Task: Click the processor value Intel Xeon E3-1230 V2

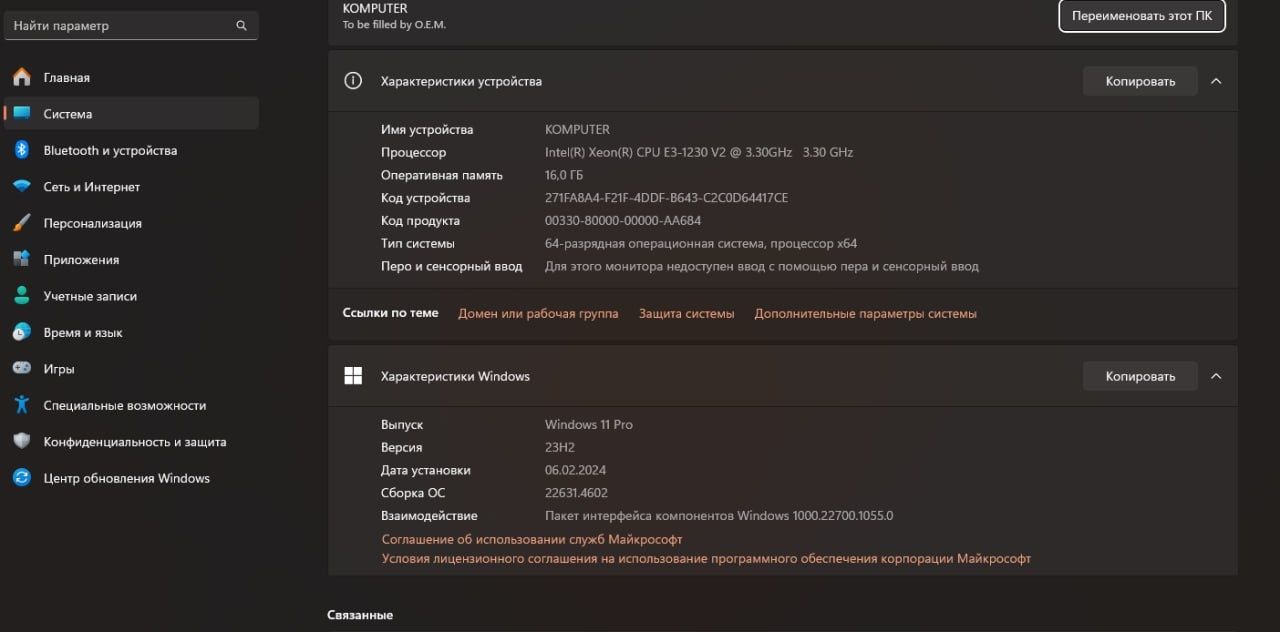Action: (x=699, y=152)
